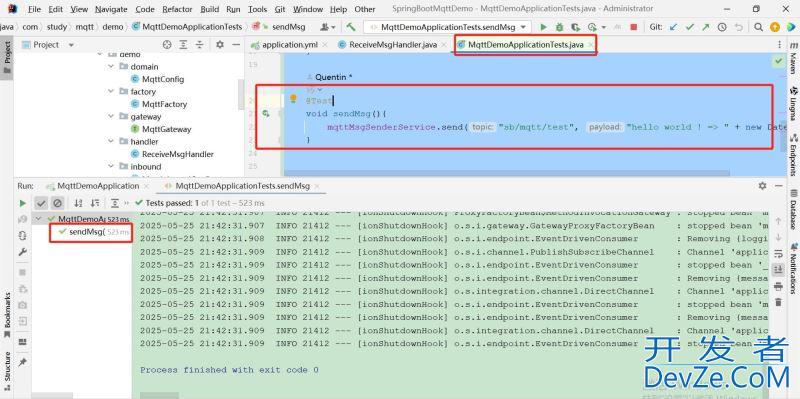Run with Coverage icon in toolbar

[576, 27]
